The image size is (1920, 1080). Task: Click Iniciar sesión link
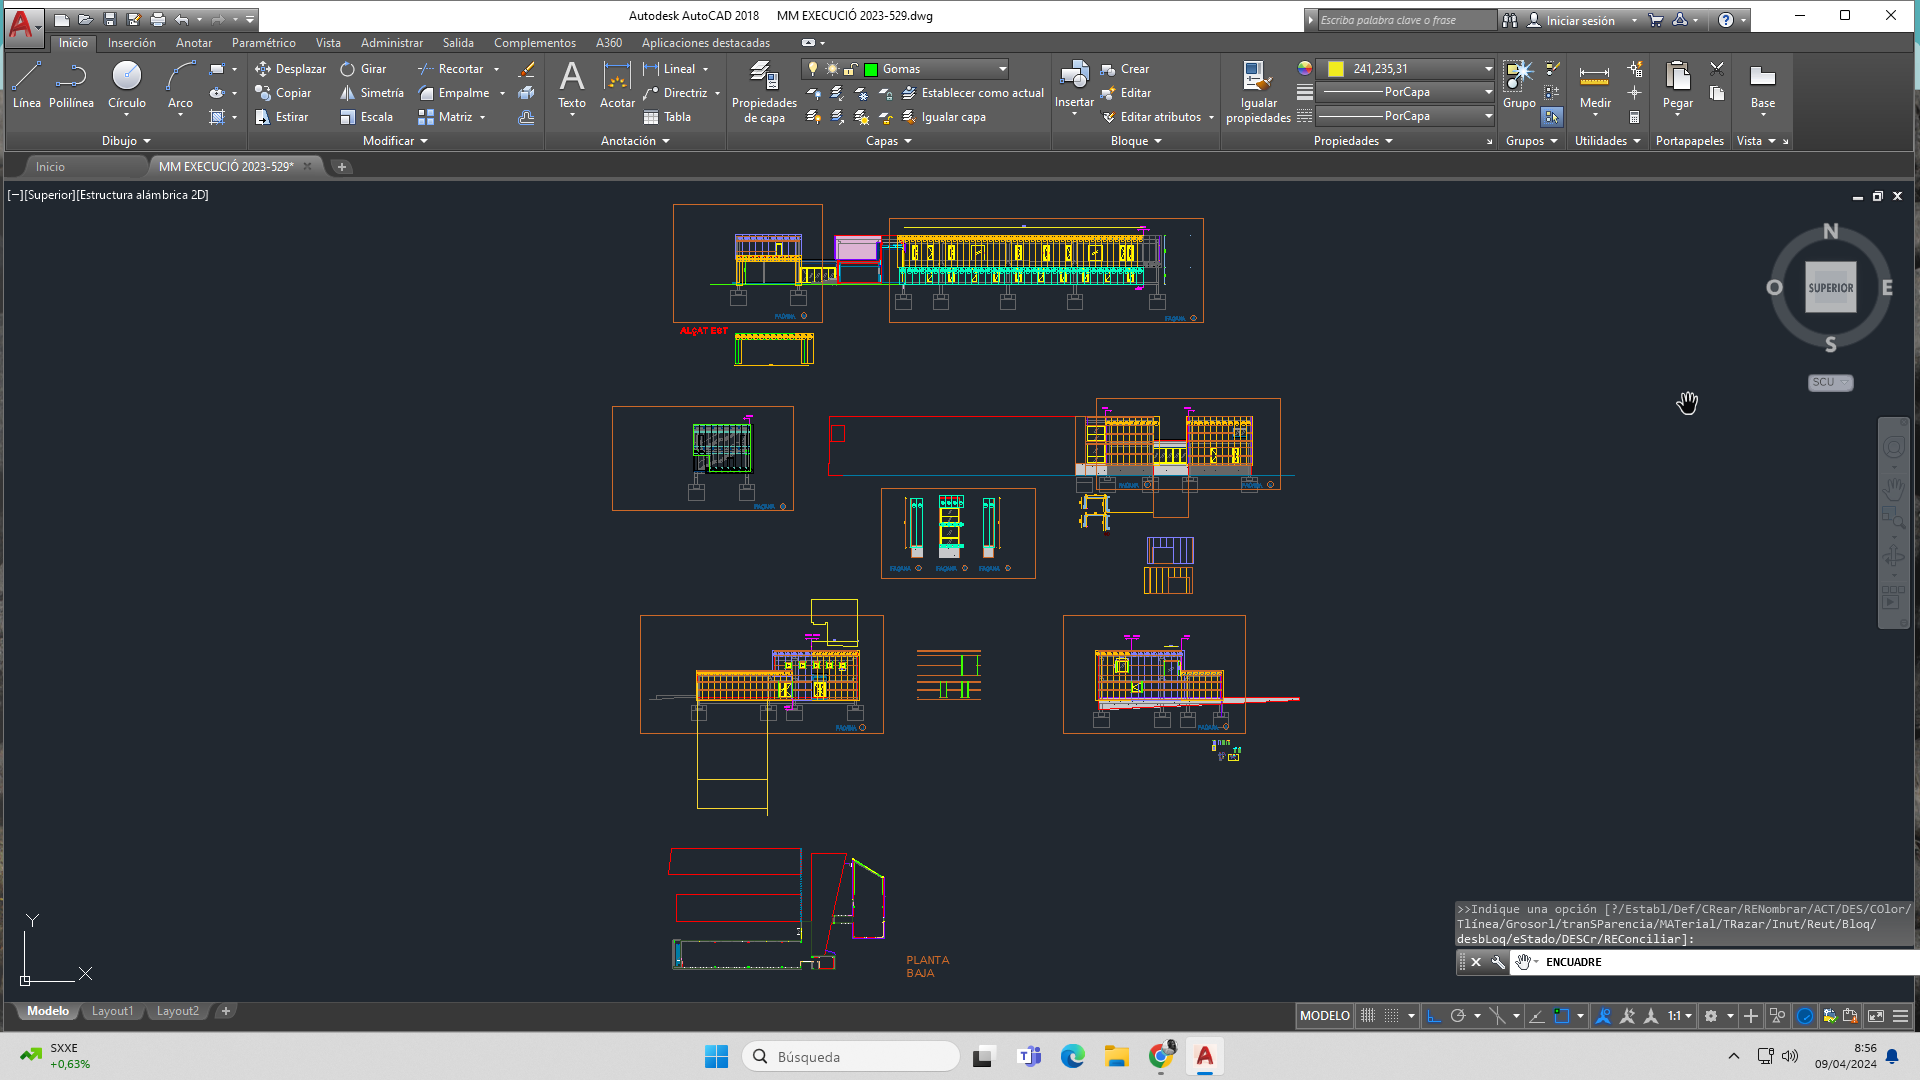pos(1580,20)
